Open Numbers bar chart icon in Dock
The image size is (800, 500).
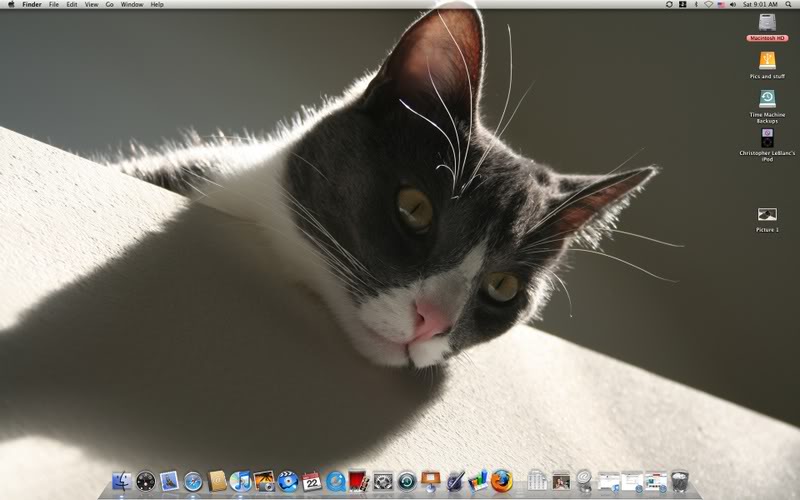478,481
